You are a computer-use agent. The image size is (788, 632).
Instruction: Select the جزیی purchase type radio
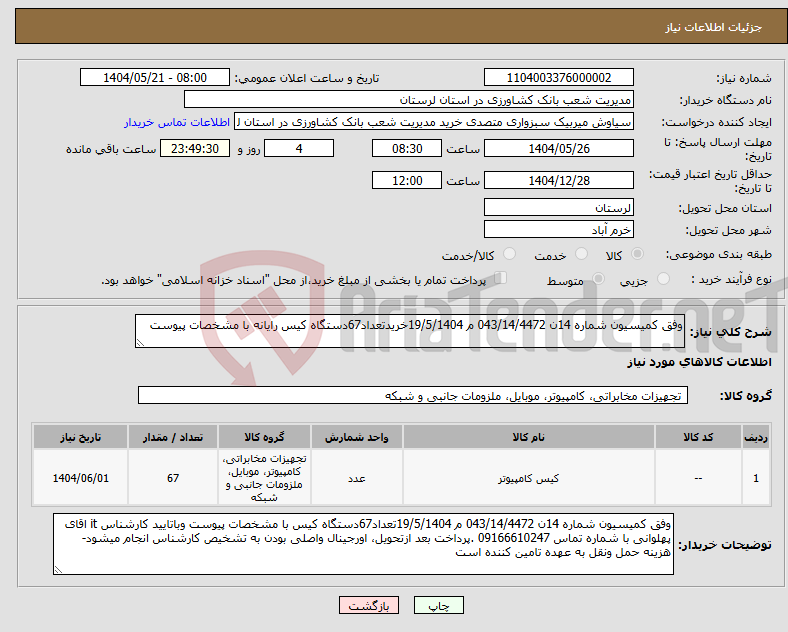(663, 279)
